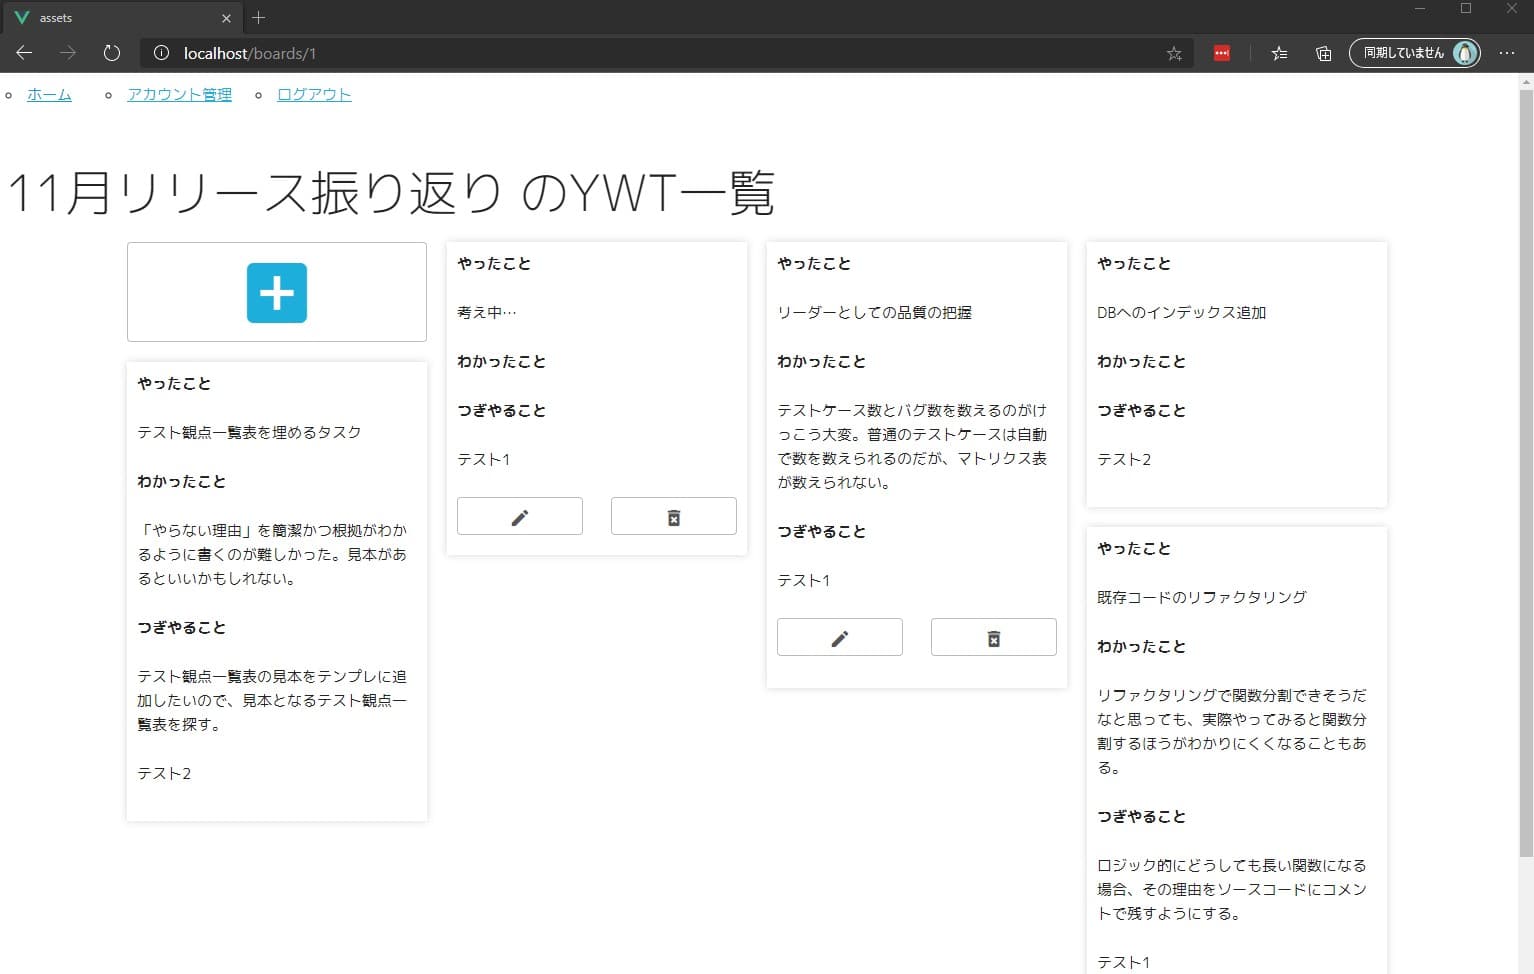Open the red browser extension

pos(1221,53)
